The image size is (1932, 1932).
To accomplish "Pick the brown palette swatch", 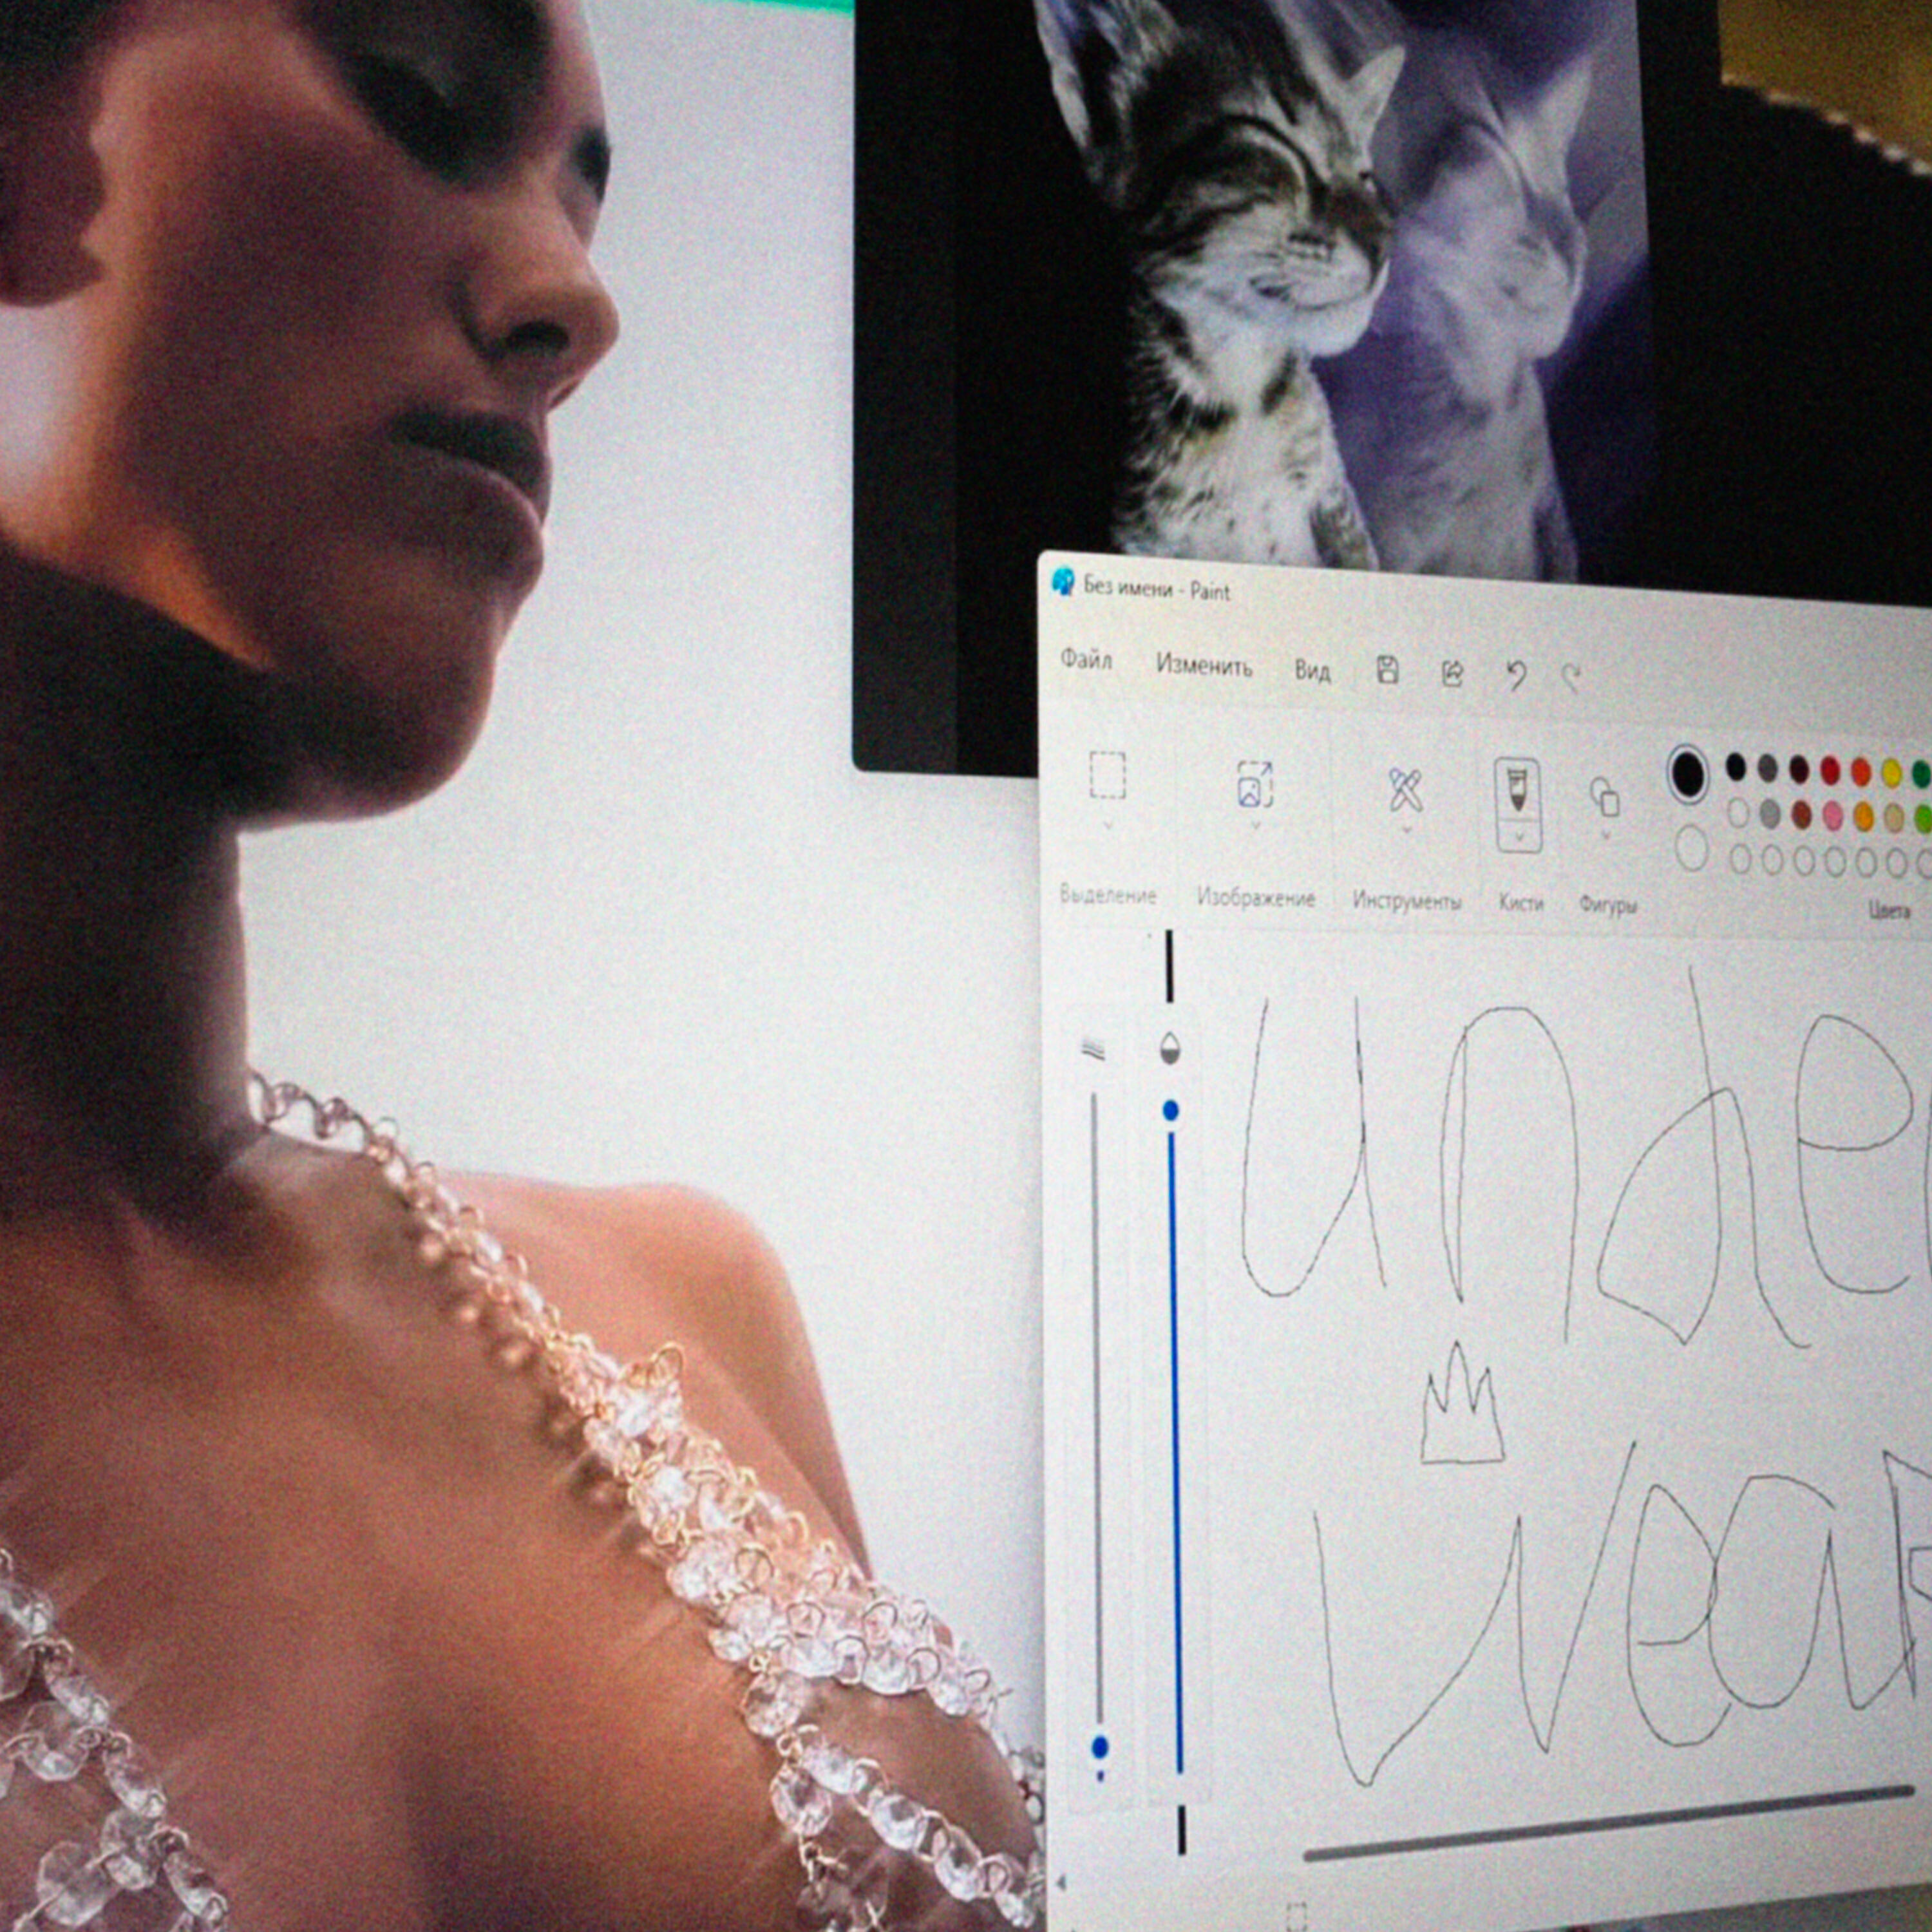I will pyautogui.click(x=1802, y=814).
